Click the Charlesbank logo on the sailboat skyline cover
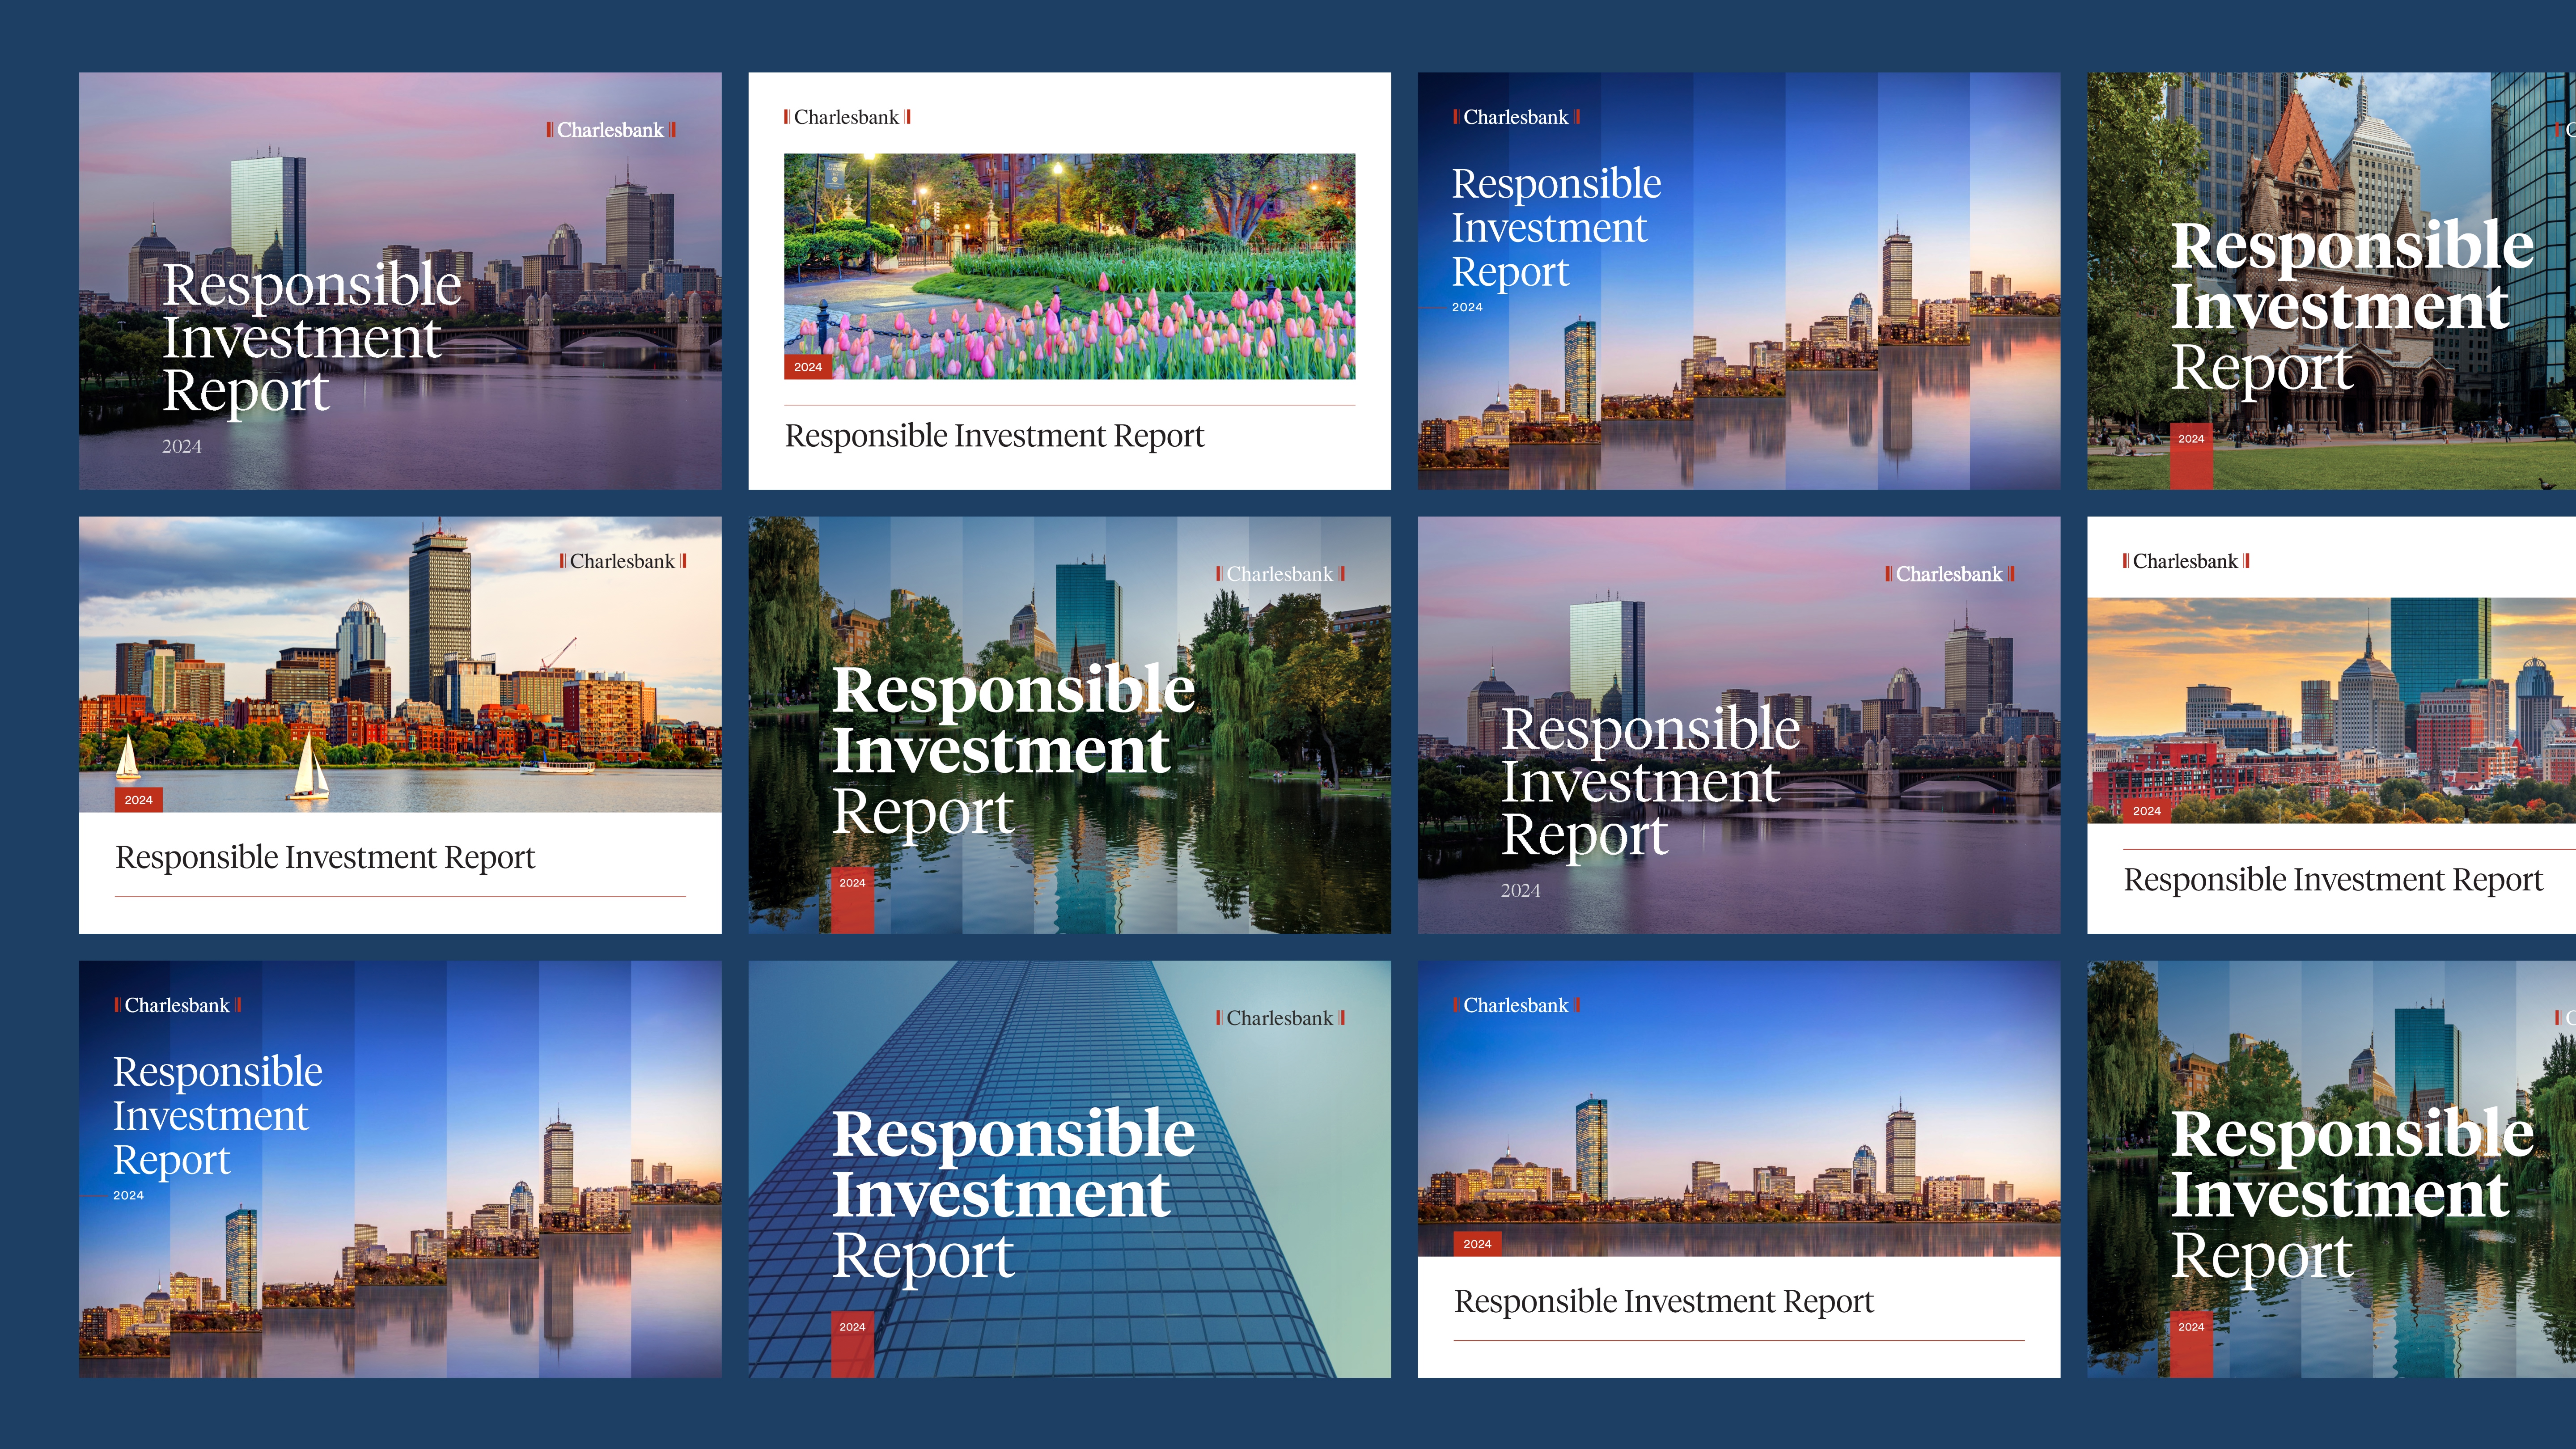 pyautogui.click(x=623, y=561)
